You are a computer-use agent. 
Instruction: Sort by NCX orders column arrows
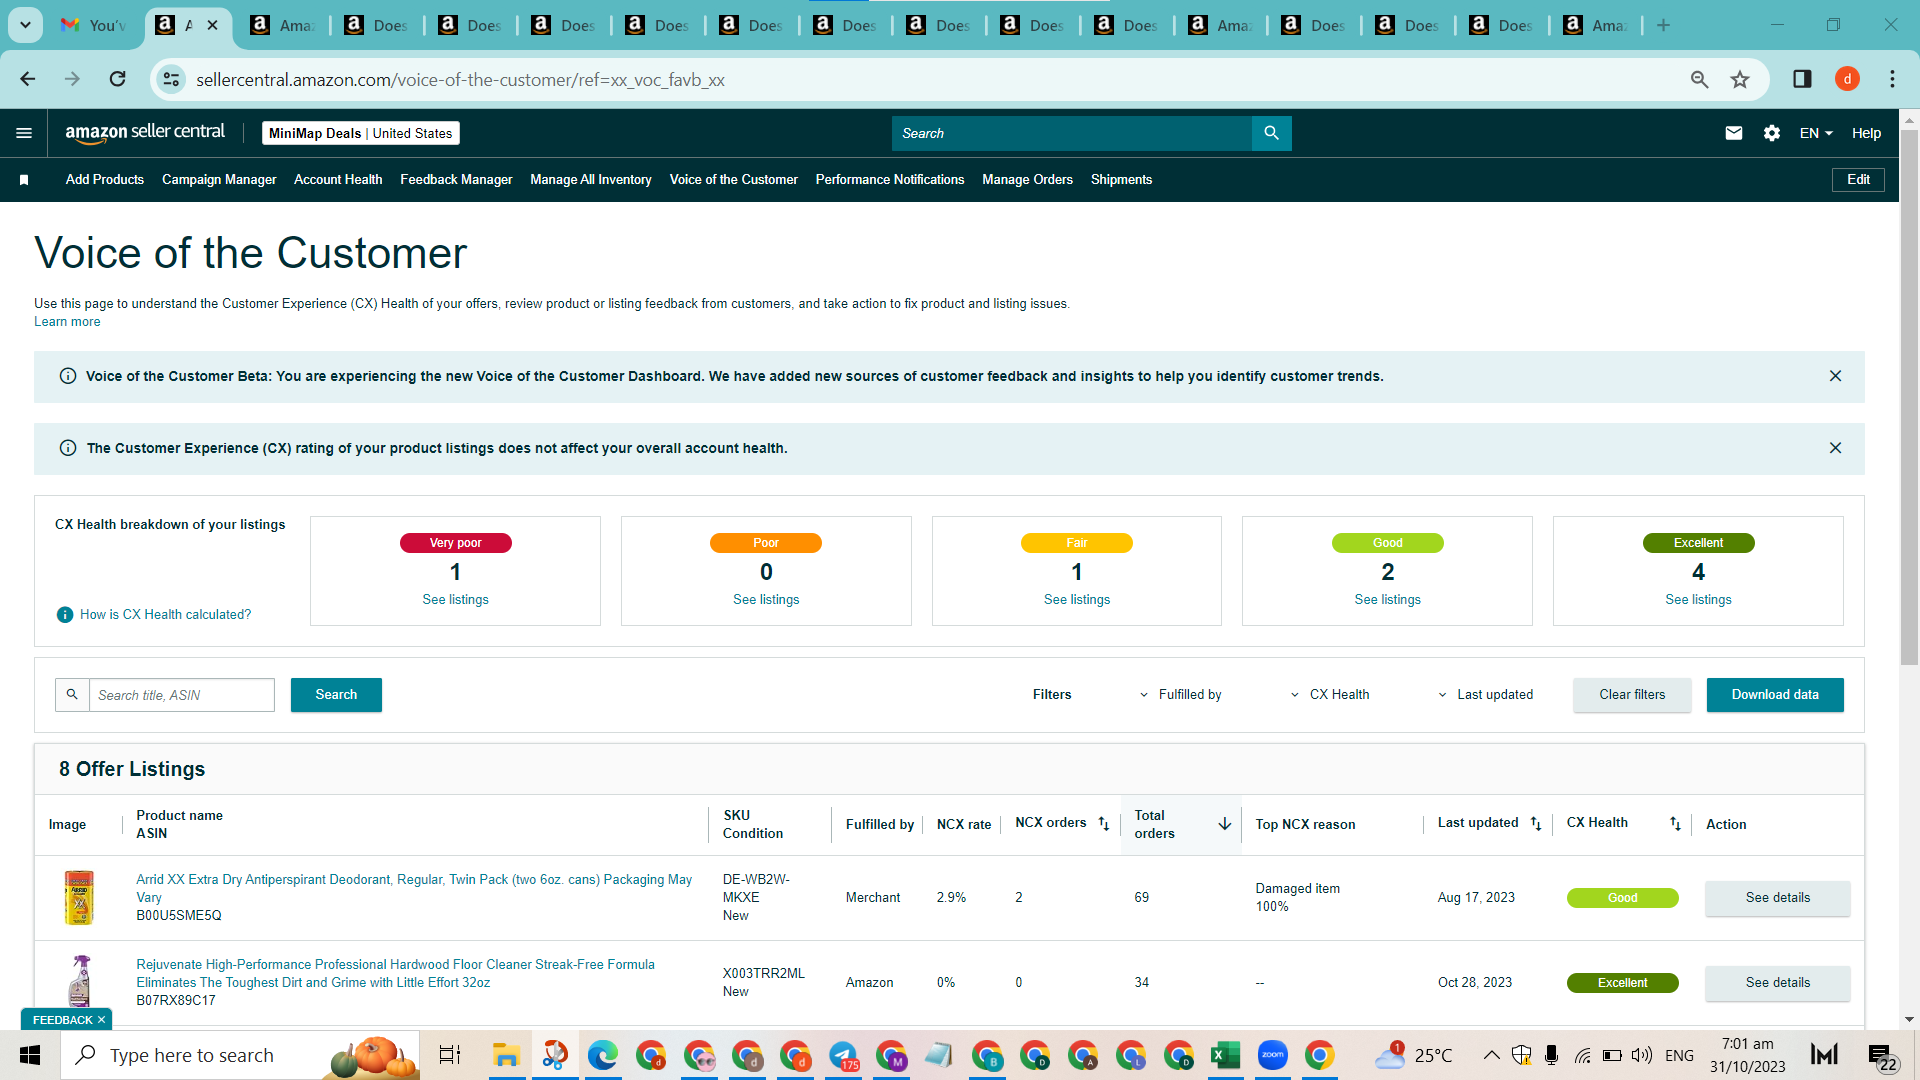click(x=1104, y=824)
